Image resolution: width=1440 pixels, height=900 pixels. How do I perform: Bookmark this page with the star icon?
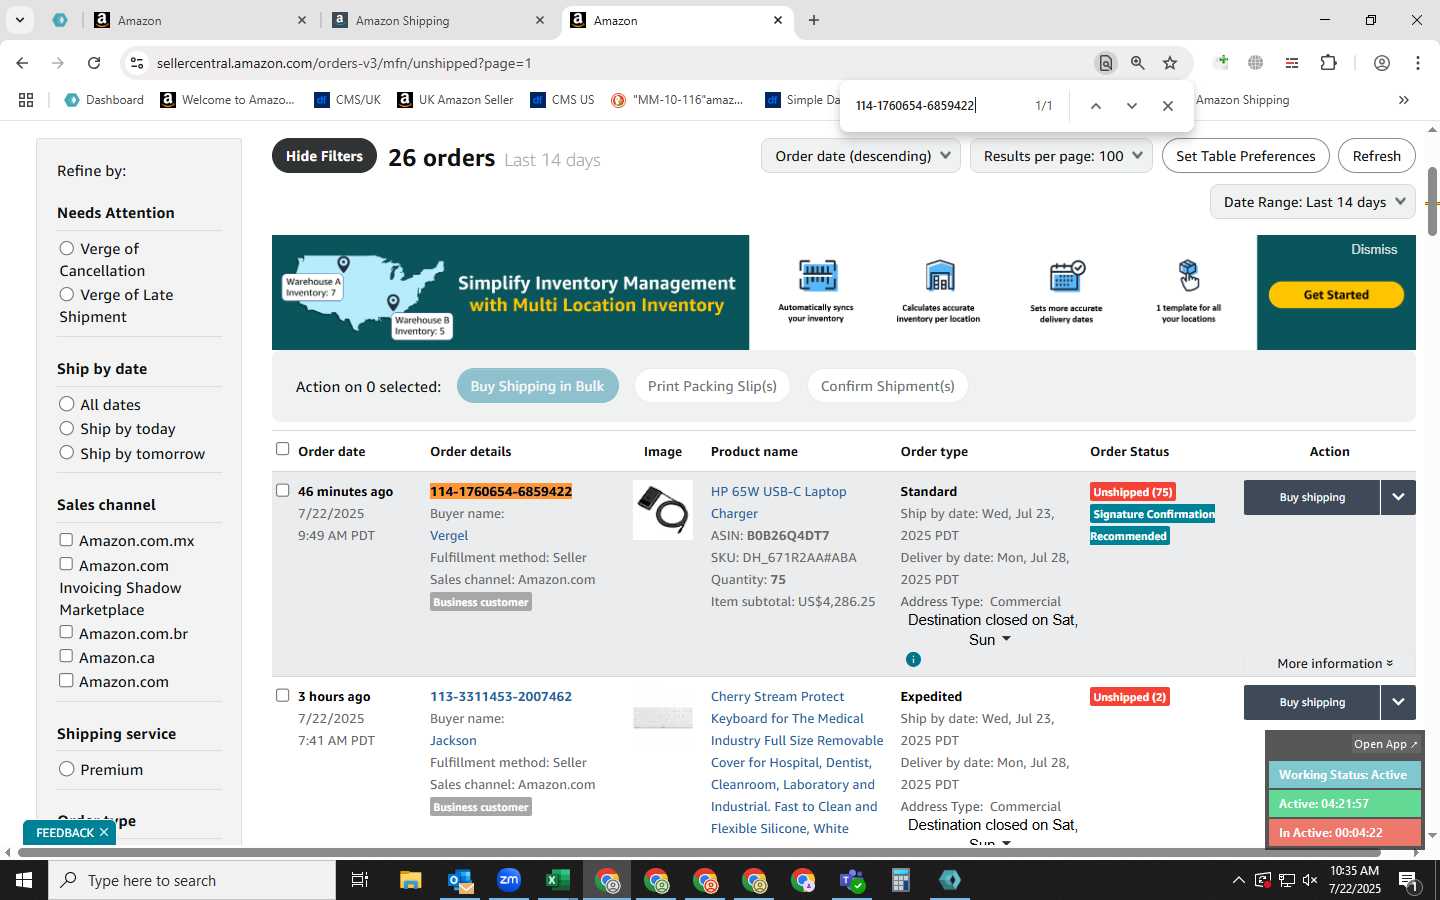tap(1170, 63)
